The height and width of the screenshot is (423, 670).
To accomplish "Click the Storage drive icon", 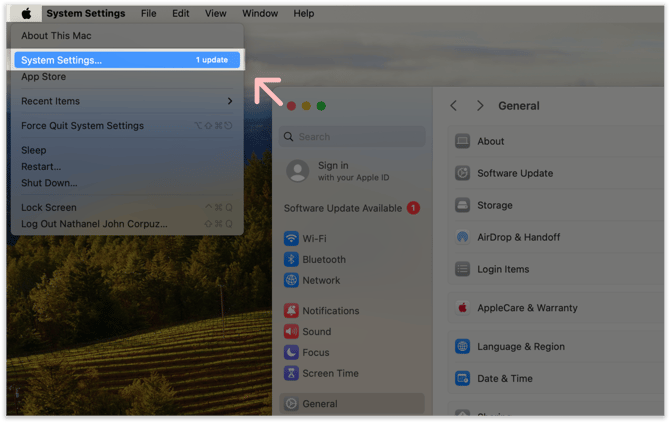I will click(462, 205).
